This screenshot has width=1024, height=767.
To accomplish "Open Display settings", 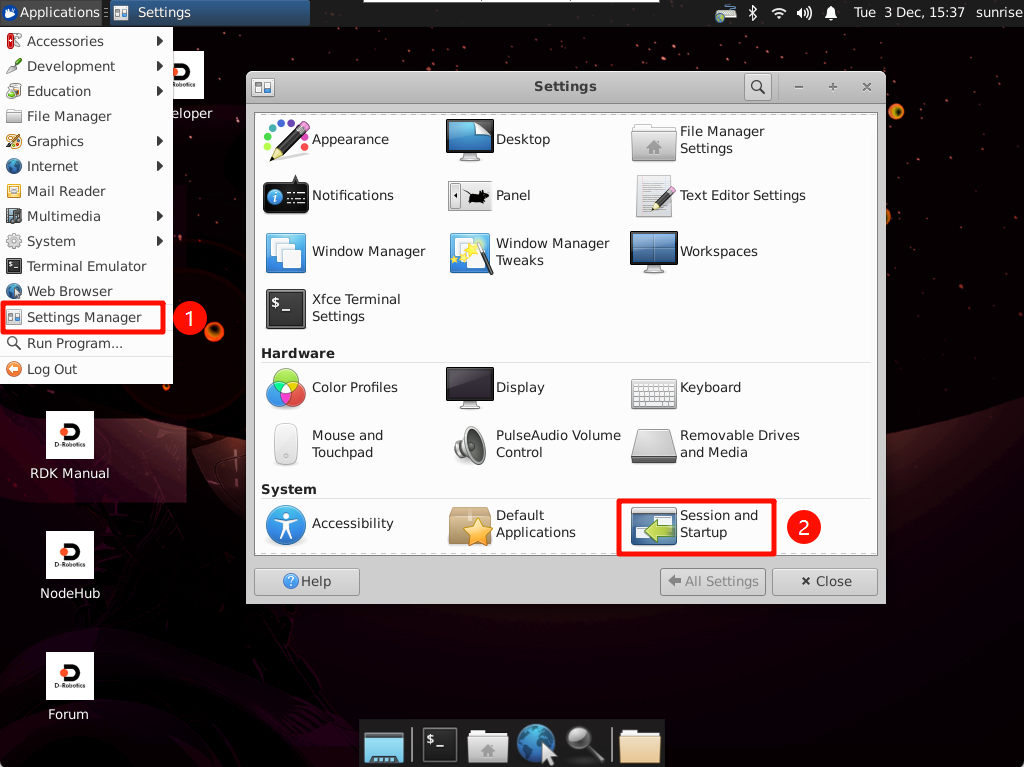I will coord(496,387).
